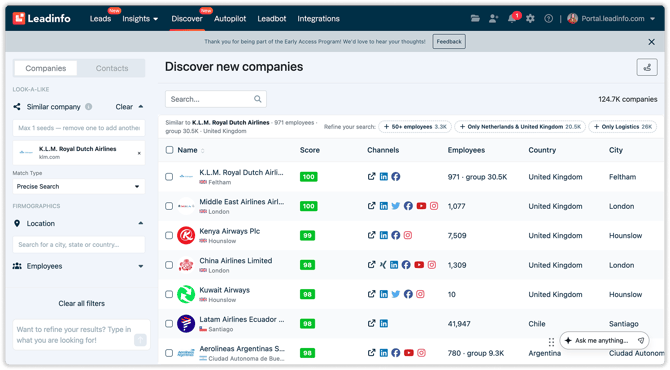Open Facebook for Kuwait Airways
The height and width of the screenshot is (370, 670).
coord(408,294)
